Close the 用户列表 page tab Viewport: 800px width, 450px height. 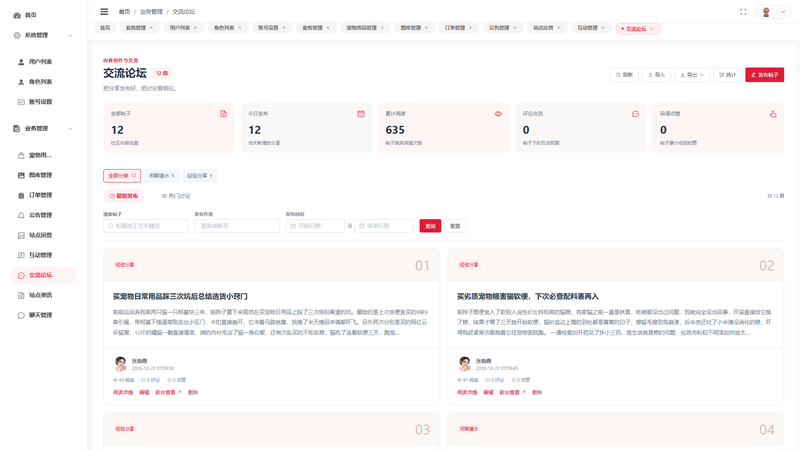(195, 28)
